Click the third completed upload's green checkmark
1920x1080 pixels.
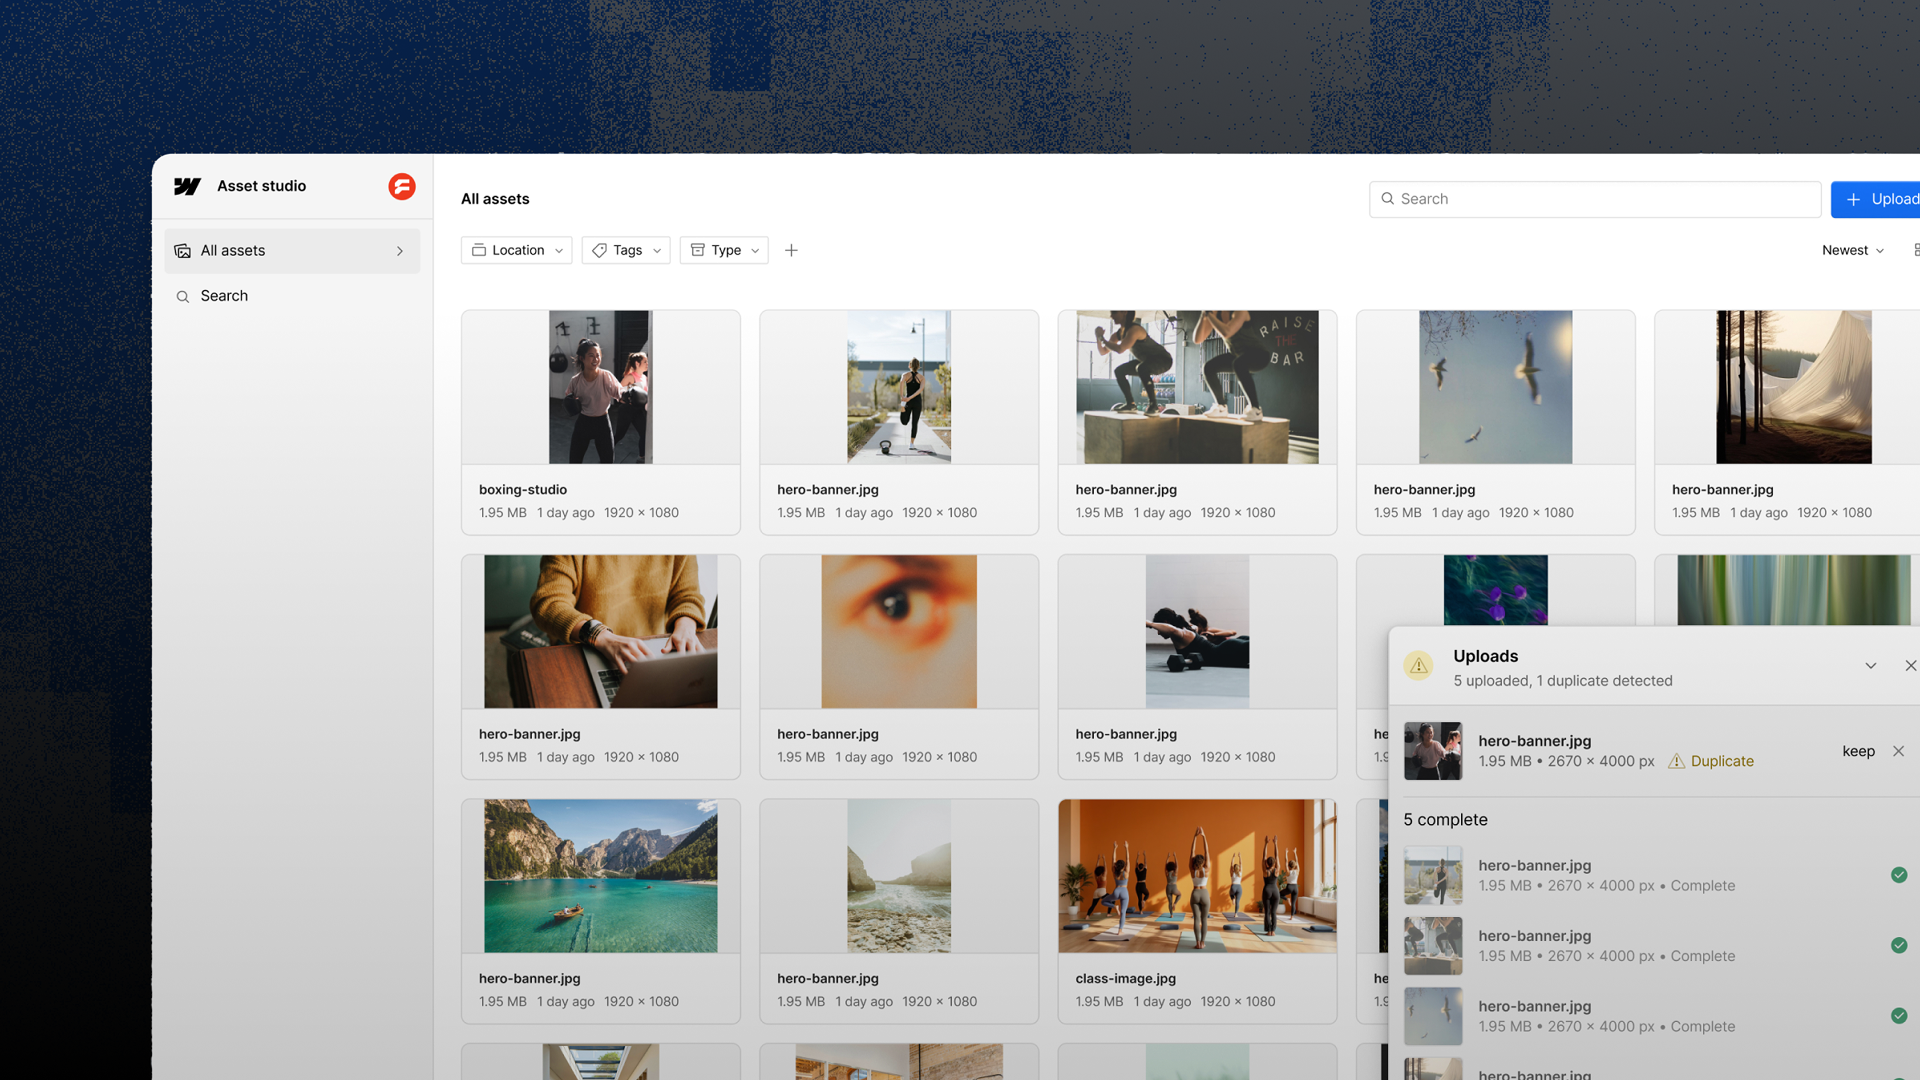pos(1899,1016)
